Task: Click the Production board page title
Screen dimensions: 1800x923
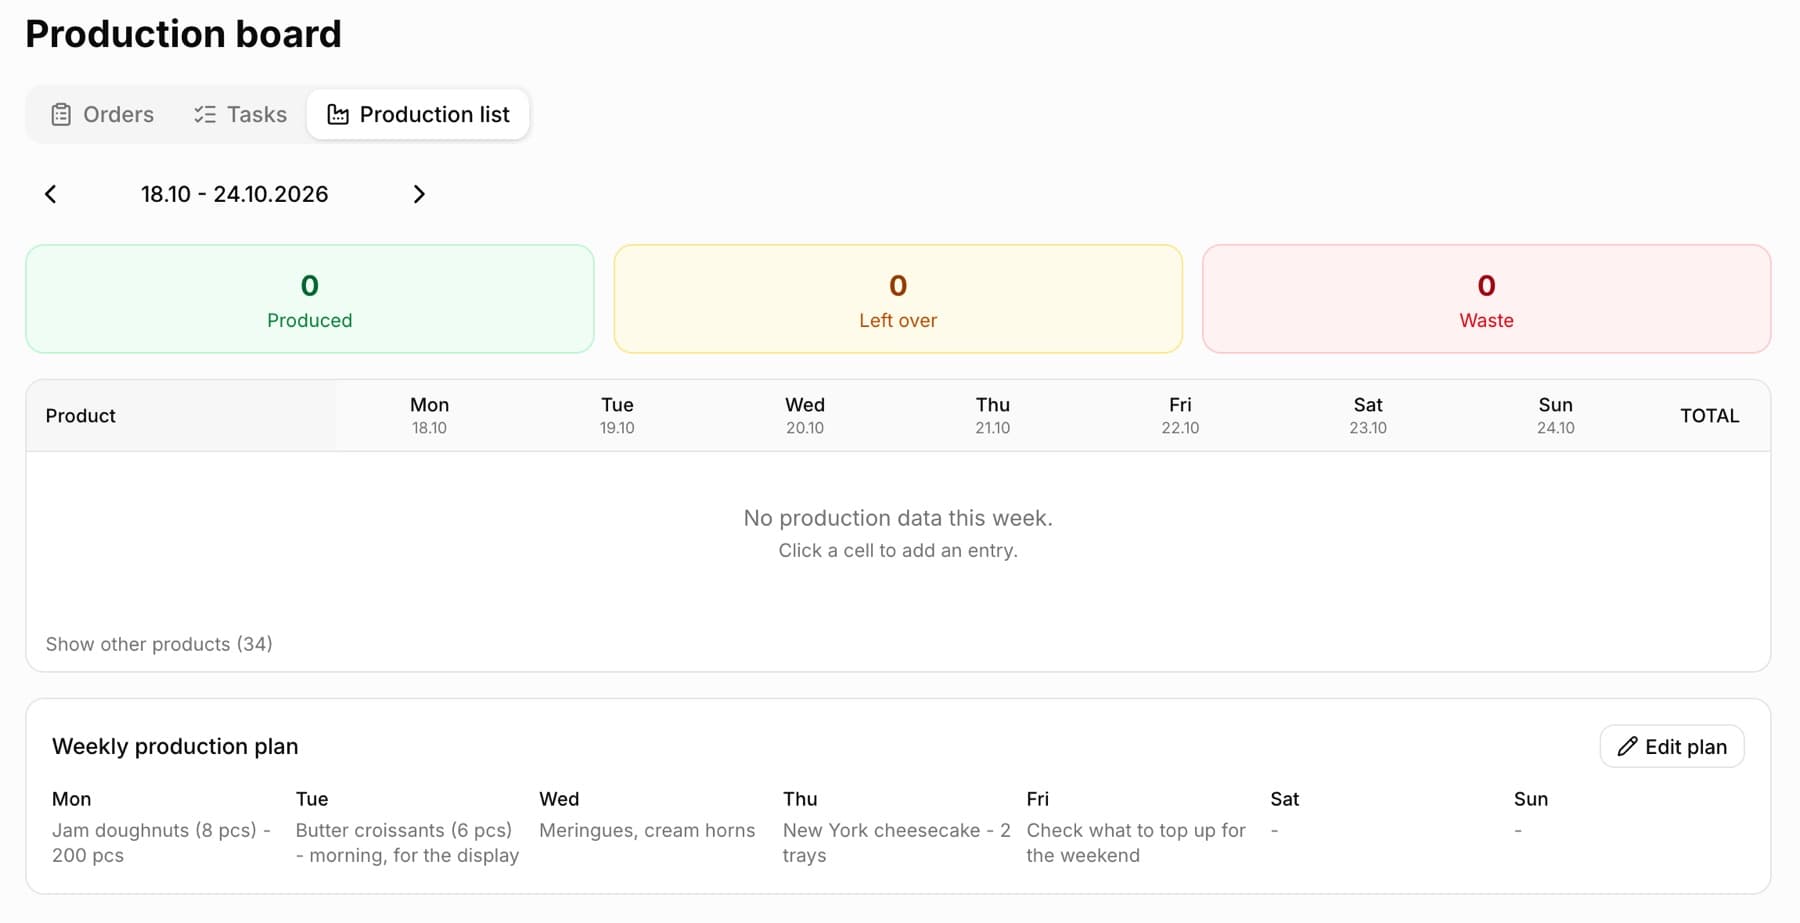Action: [x=184, y=34]
